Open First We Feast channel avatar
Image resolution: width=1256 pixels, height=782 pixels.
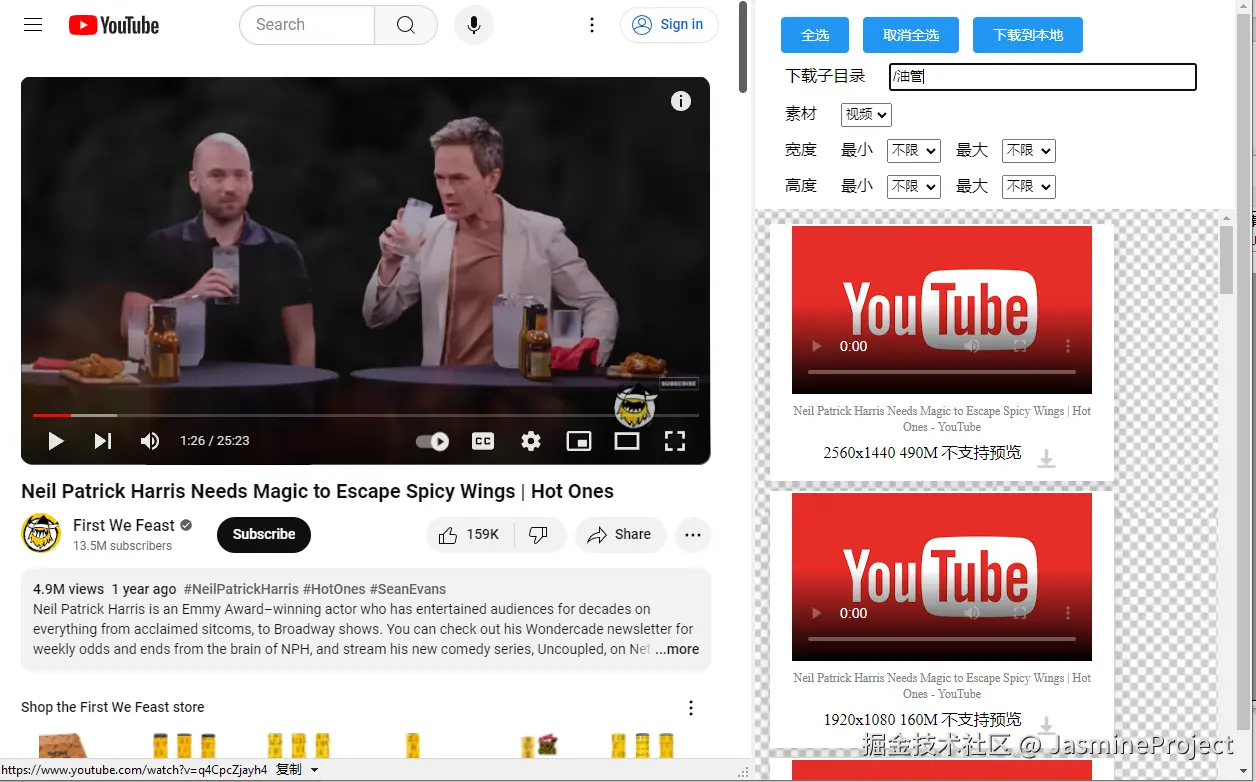41,534
